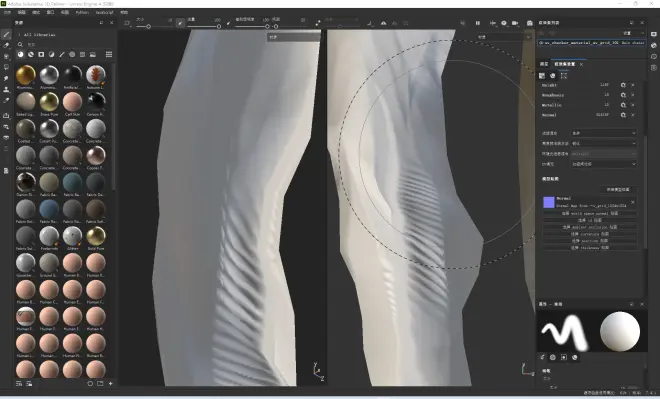
Task: Select the Eraser tool in left toolbar
Action: (x=6, y=45)
